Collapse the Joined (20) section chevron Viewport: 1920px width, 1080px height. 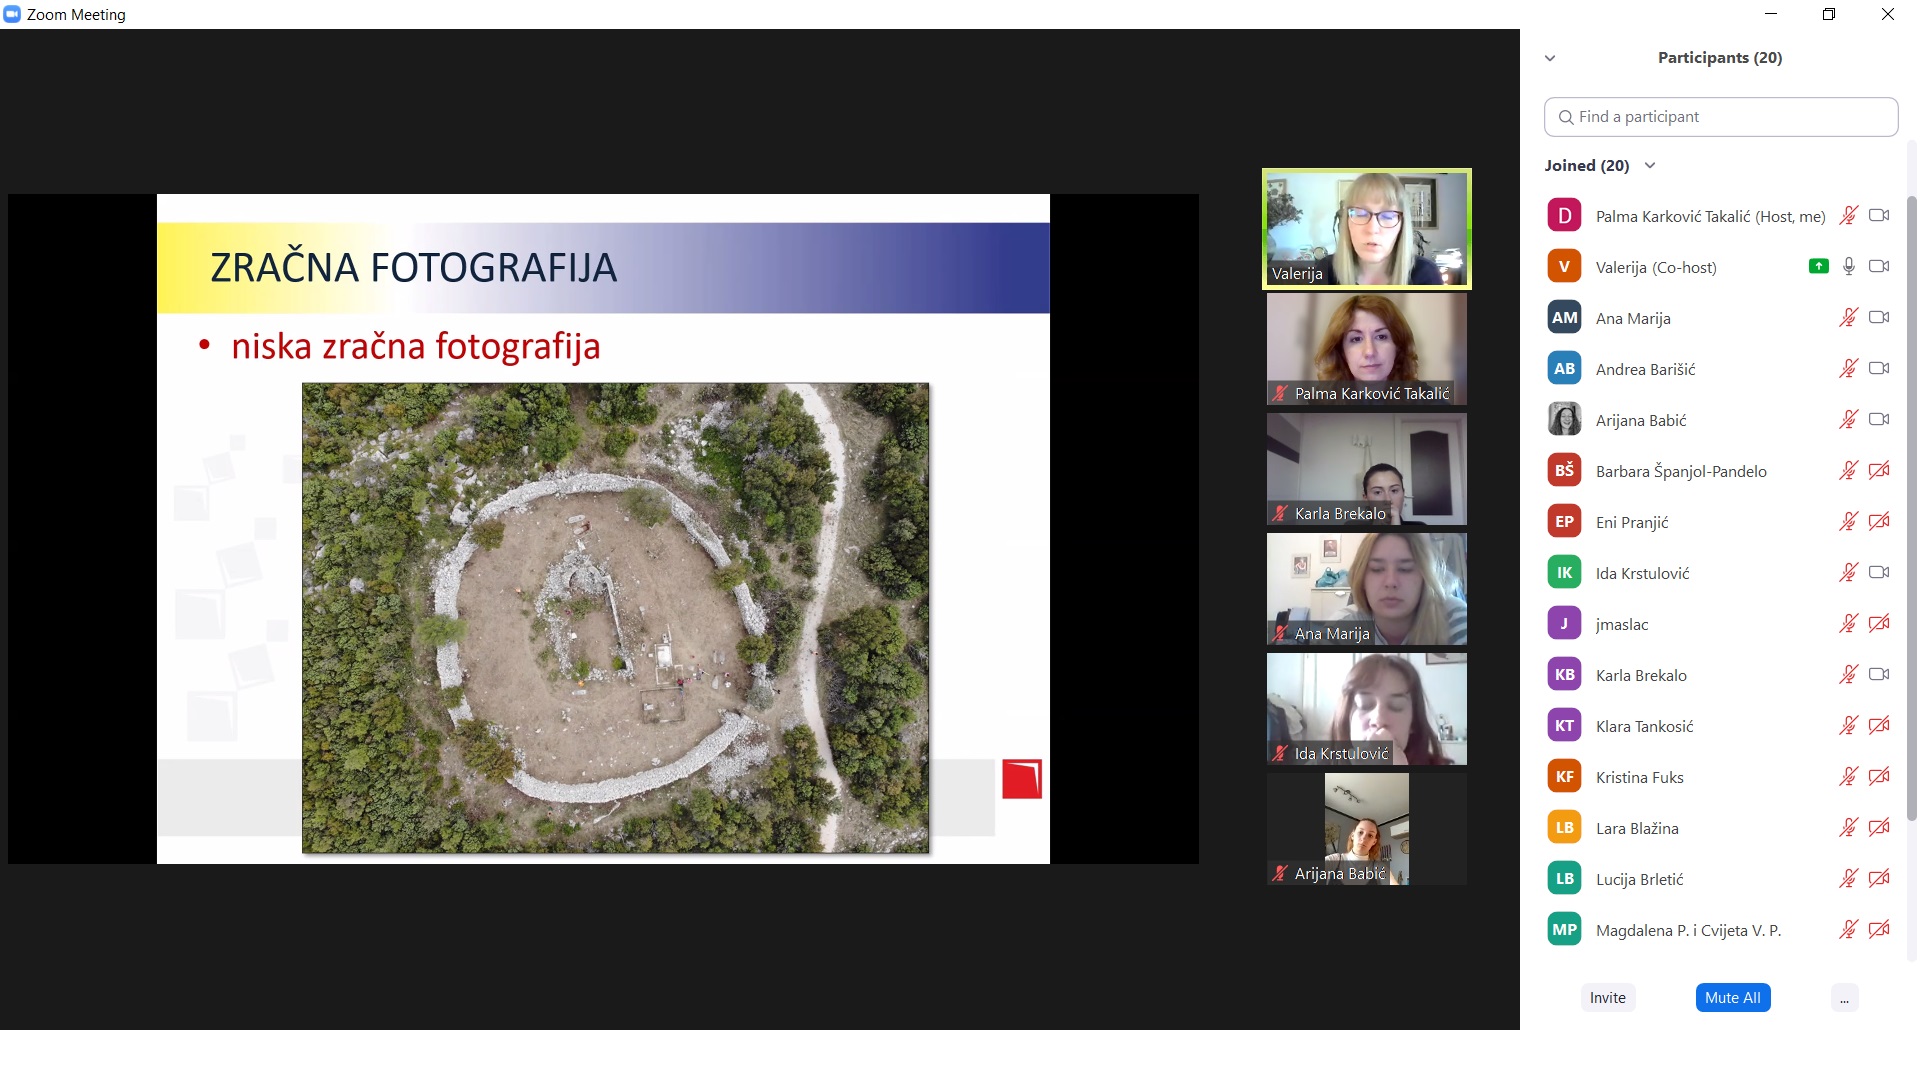pos(1650,165)
